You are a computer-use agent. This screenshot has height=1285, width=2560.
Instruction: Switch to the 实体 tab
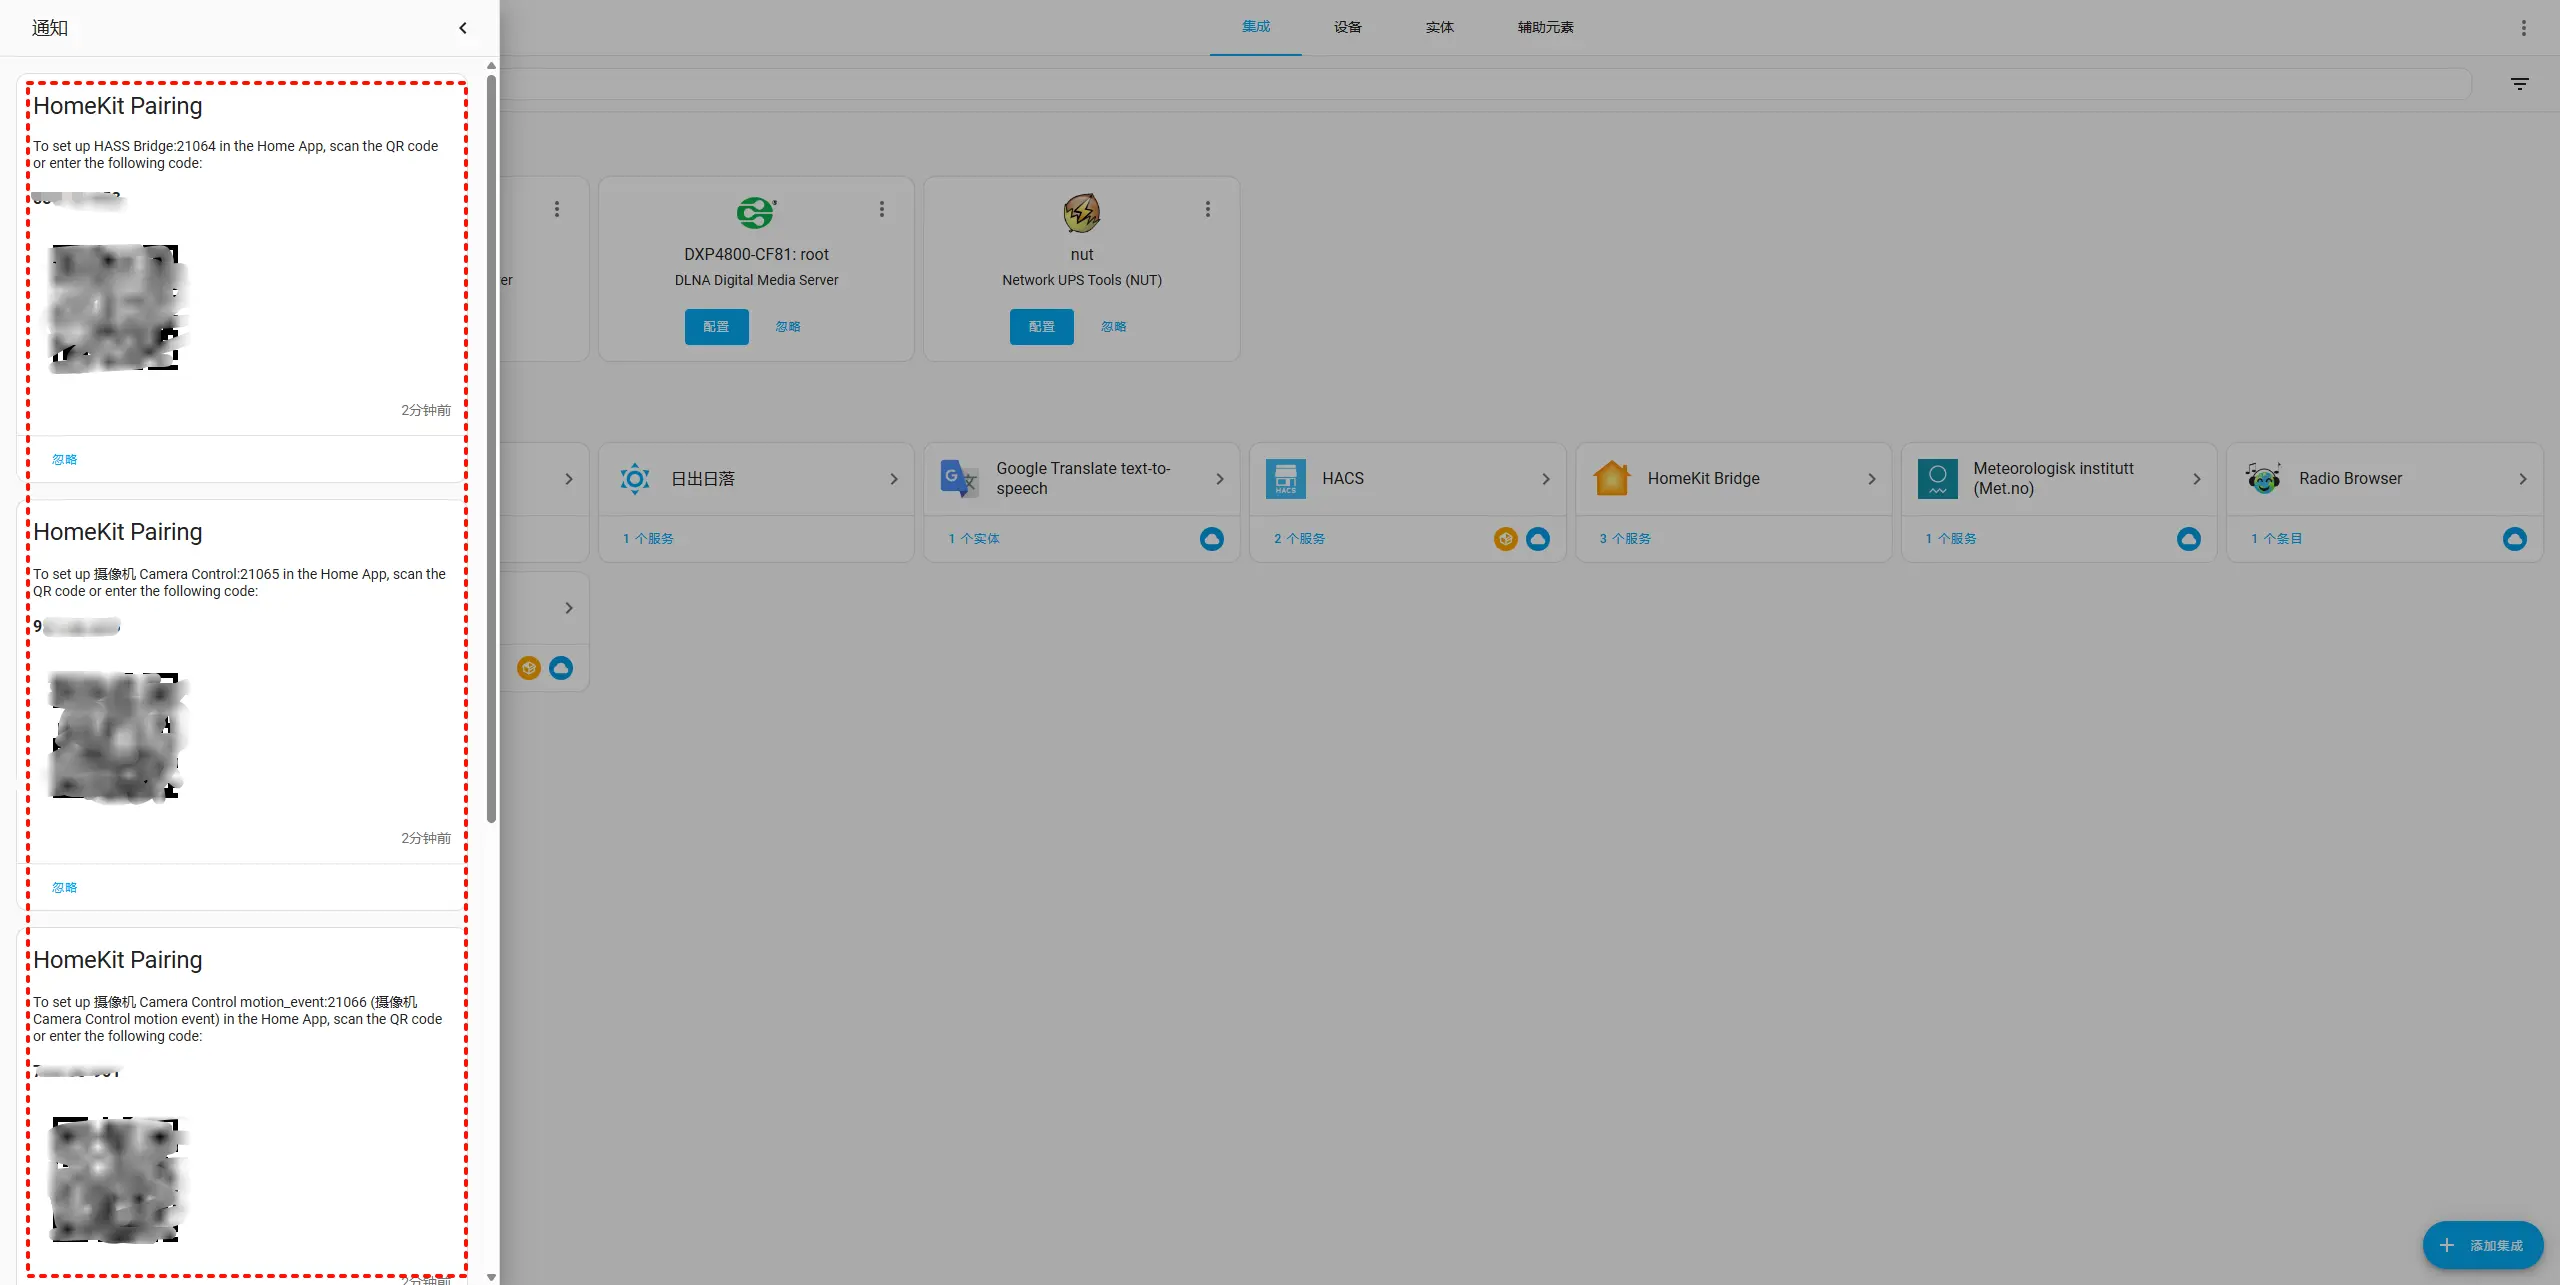tap(1439, 27)
